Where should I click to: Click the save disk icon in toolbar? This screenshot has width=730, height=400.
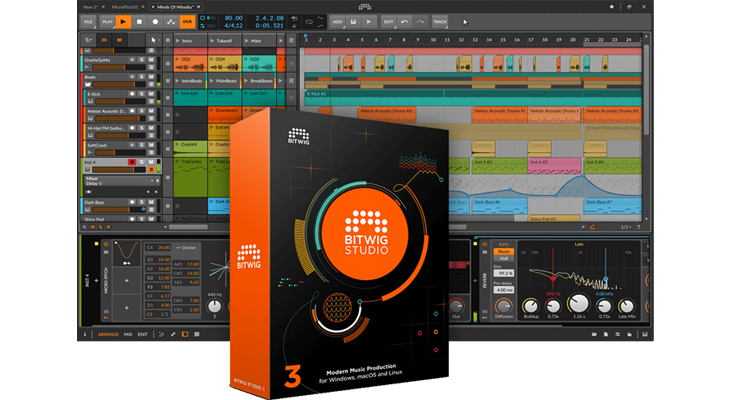(353, 21)
